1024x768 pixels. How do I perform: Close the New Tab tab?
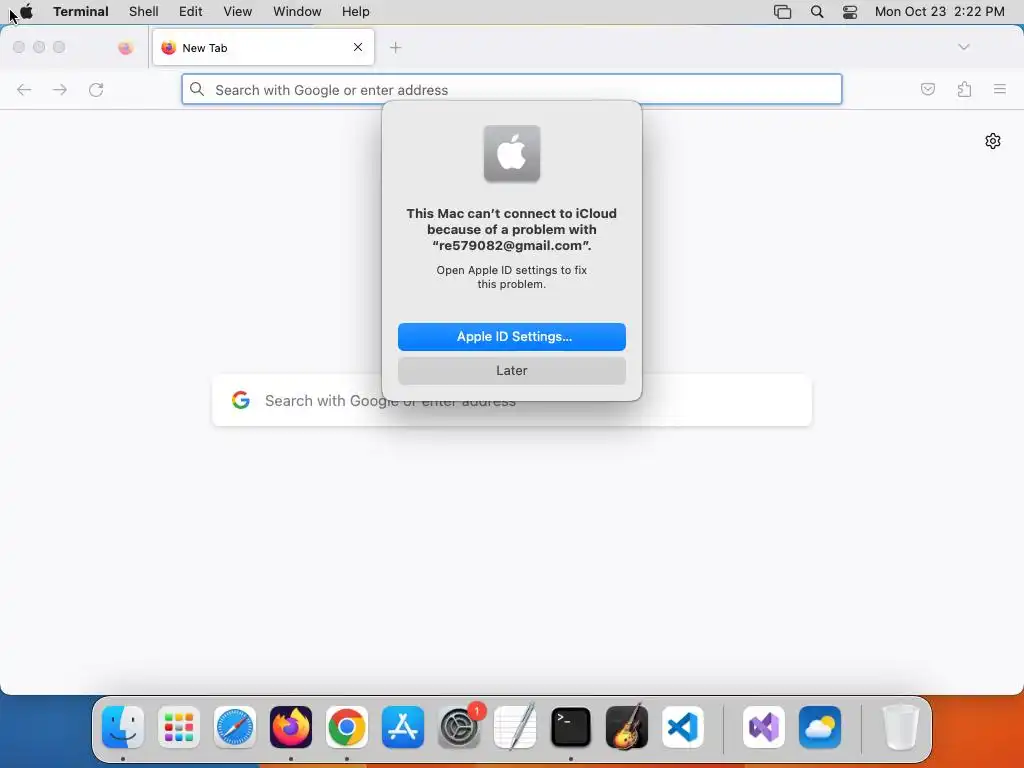click(358, 47)
